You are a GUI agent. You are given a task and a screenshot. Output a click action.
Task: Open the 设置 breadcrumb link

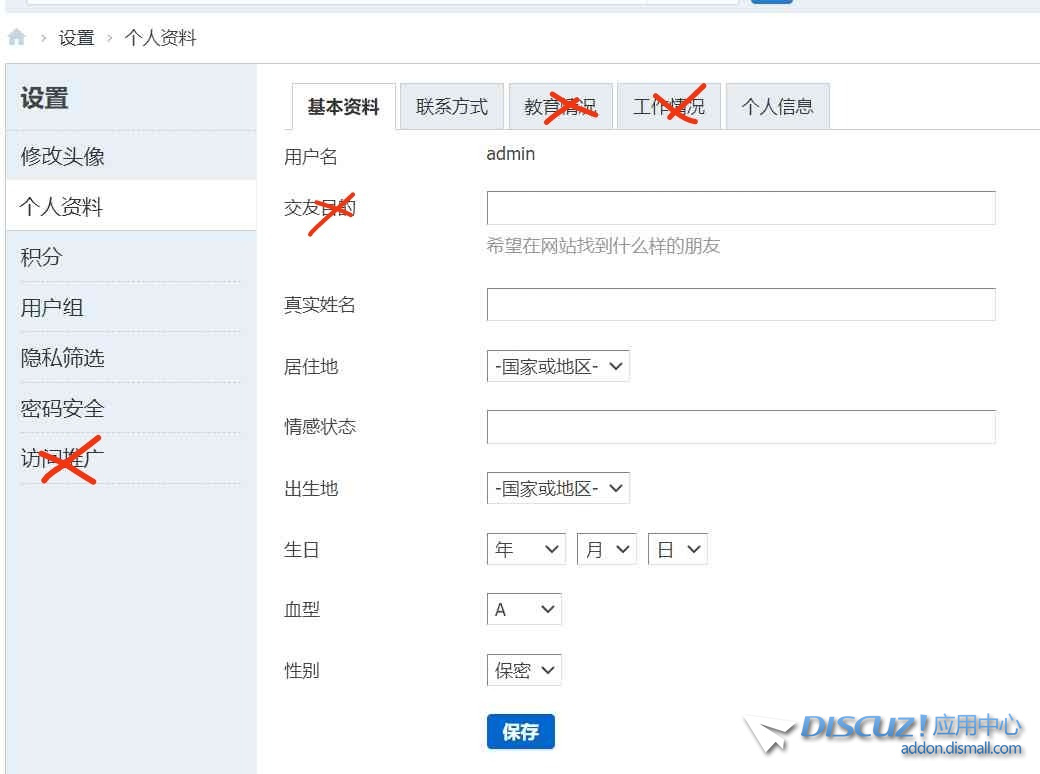coord(76,38)
